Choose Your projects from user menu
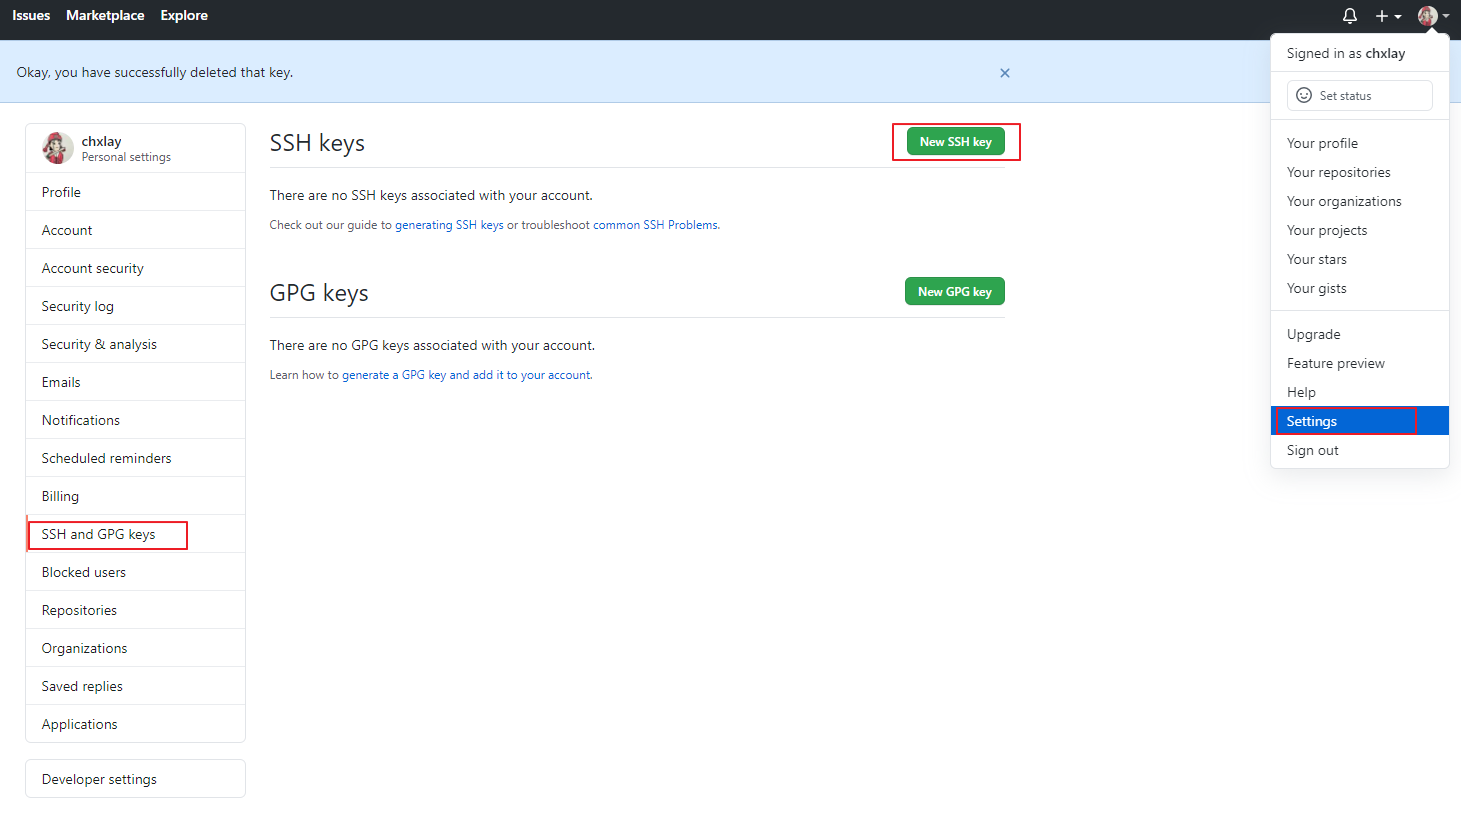This screenshot has height=816, width=1461. click(x=1359, y=230)
